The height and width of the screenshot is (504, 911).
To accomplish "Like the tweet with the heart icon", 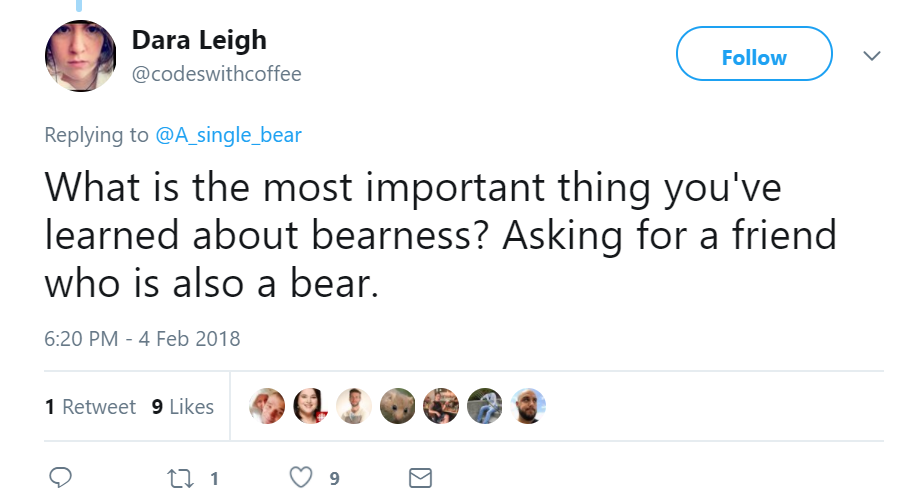I will pyautogui.click(x=301, y=478).
